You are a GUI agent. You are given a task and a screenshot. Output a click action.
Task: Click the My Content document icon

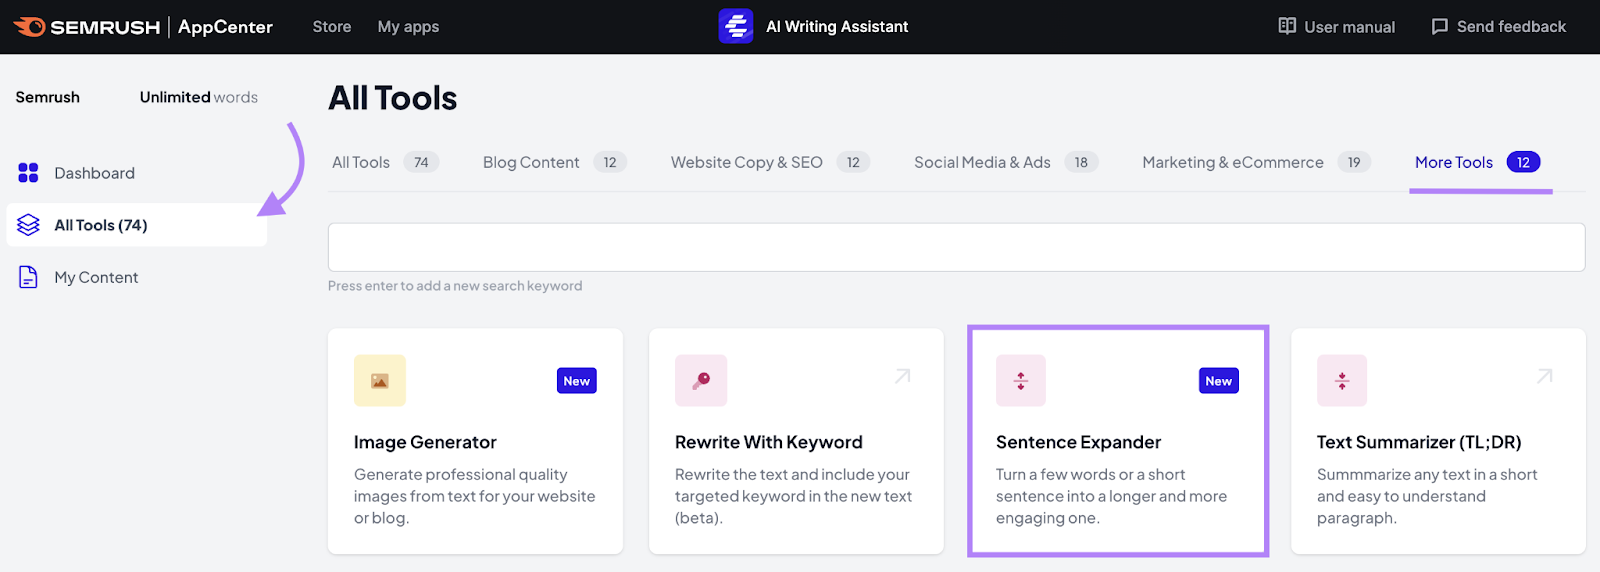(28, 277)
